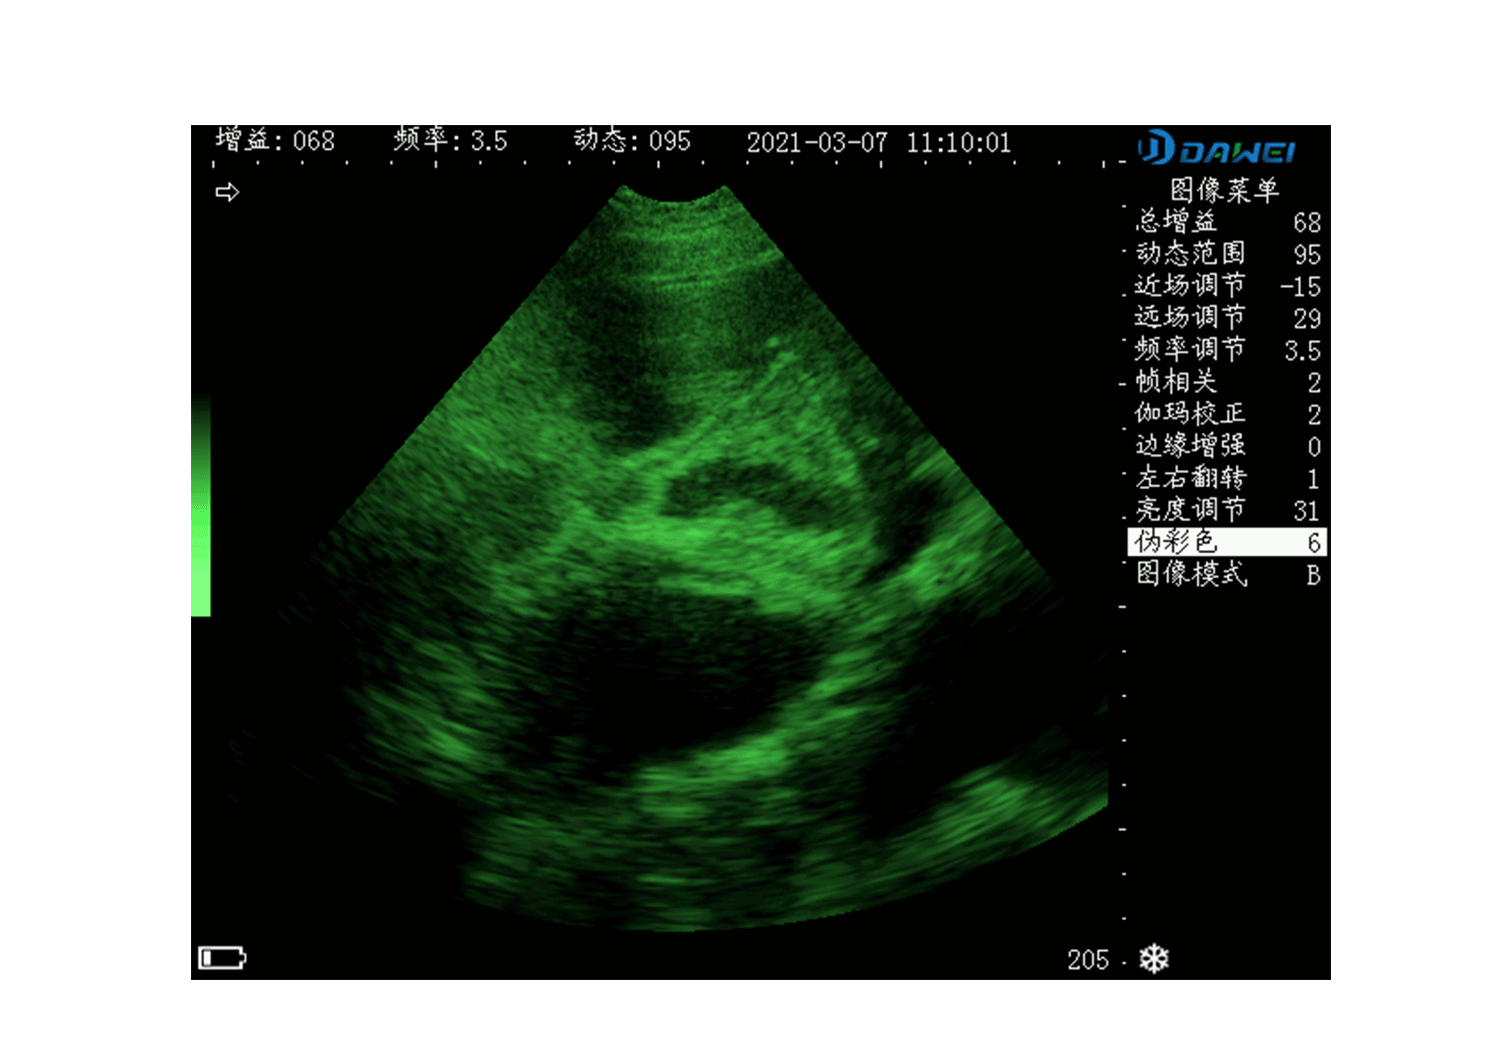This screenshot has height=1061, width=1500.
Task: Click the DAWEI logo
Action: tap(1217, 150)
